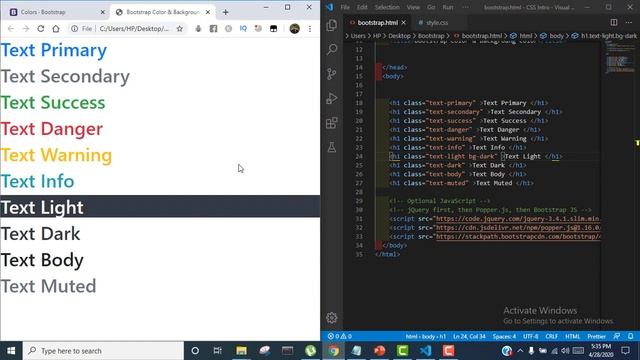Open the Selection menu in VS Code
The height and width of the screenshot is (360, 640).
(x=387, y=7)
